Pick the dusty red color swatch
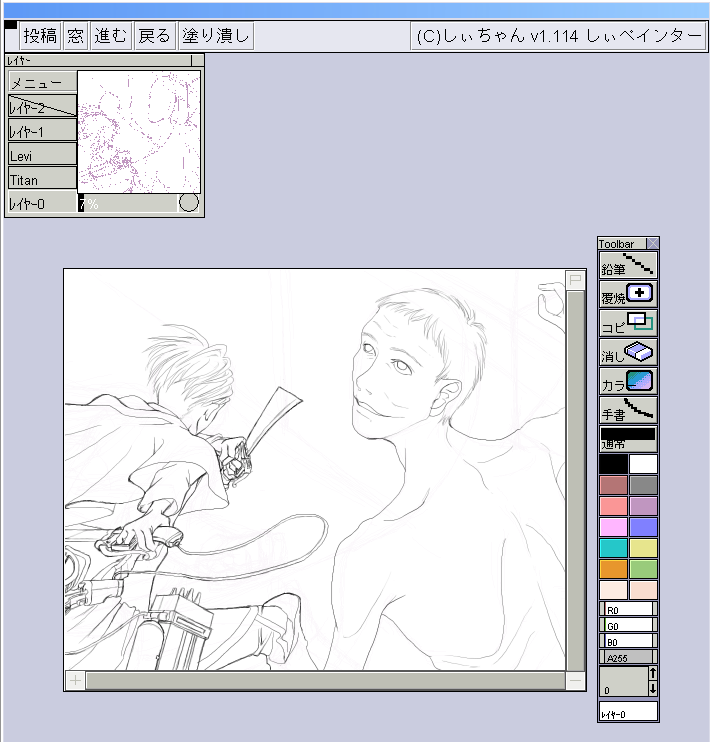Viewport: 710px width, 742px height. point(613,485)
